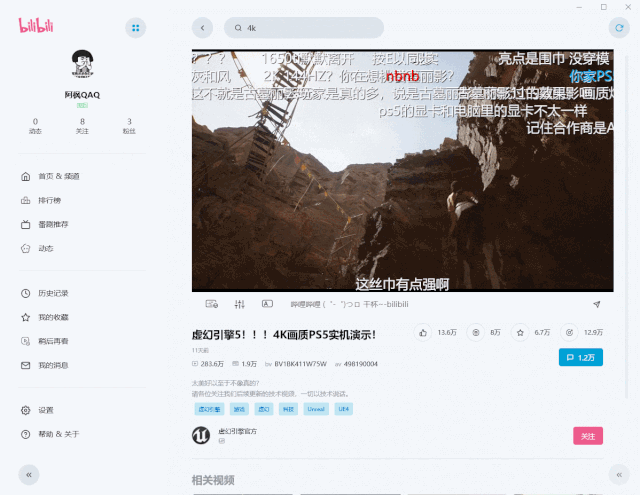Click the video player area
640x495 pixels.
pos(402,171)
